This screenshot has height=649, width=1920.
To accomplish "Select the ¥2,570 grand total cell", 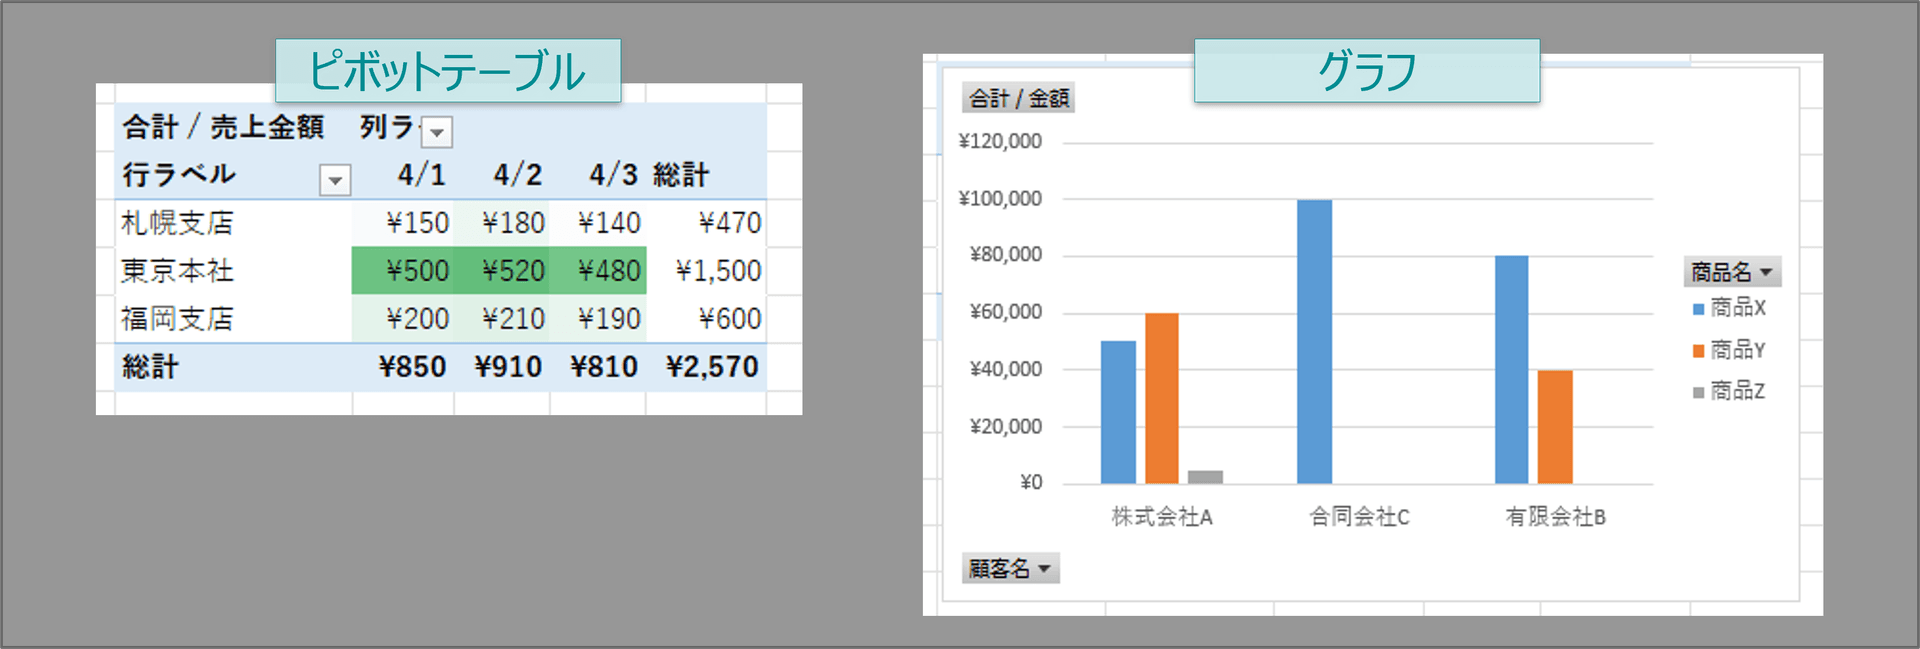I will click(x=712, y=367).
